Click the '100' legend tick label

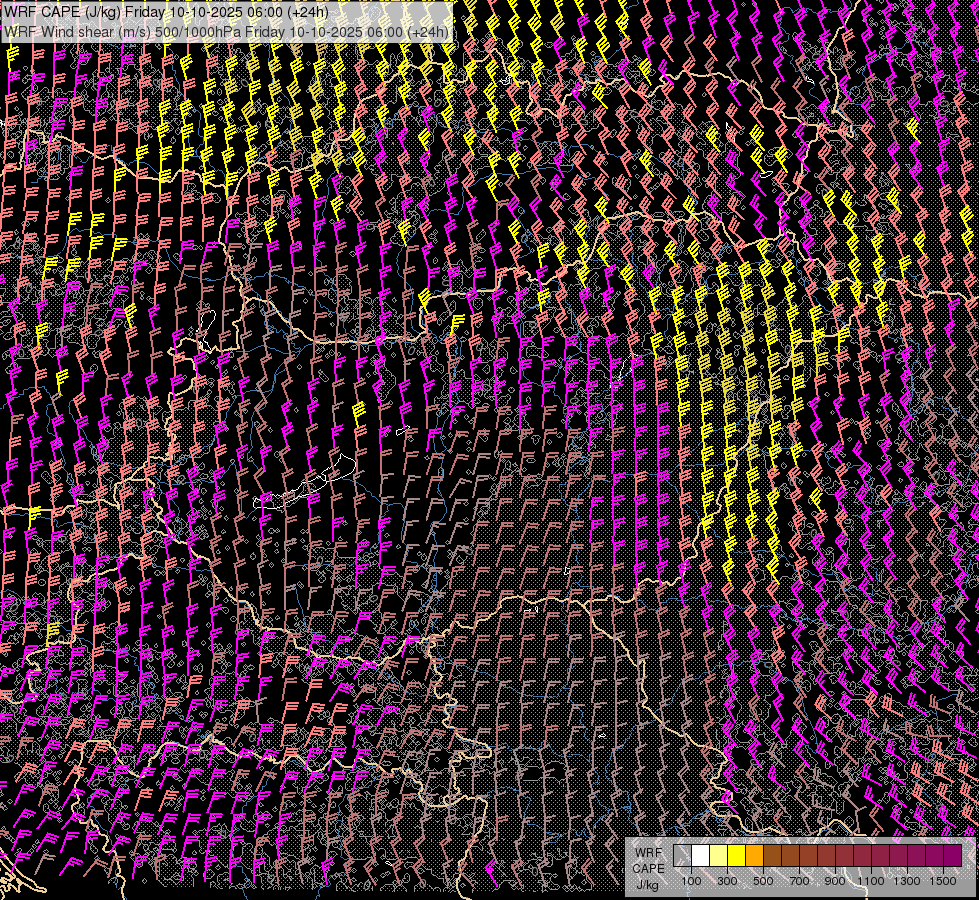(691, 881)
